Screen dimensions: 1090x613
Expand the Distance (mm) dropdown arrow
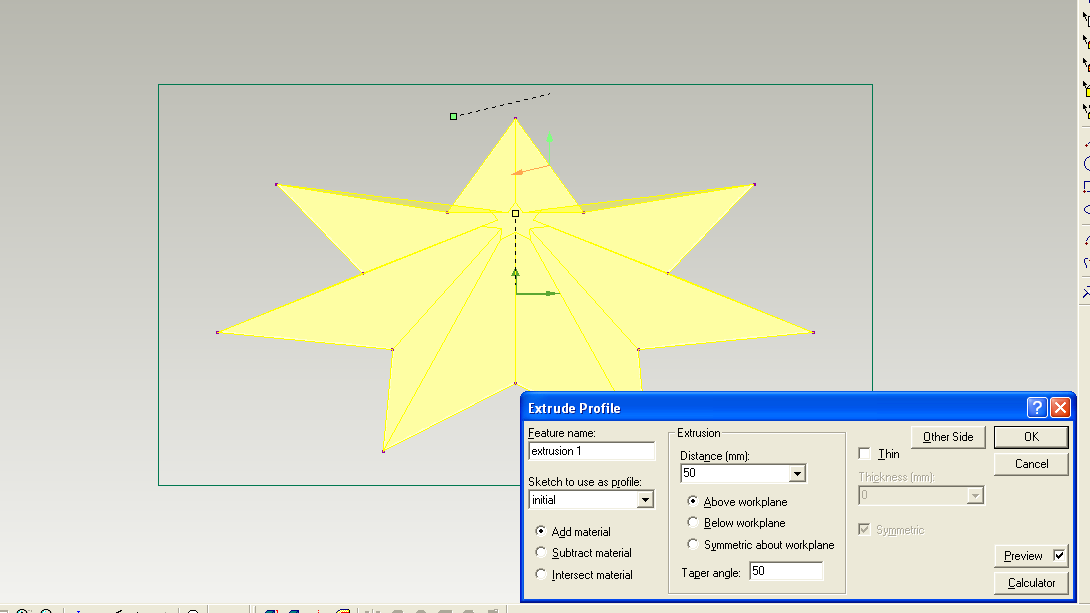[x=797, y=473]
